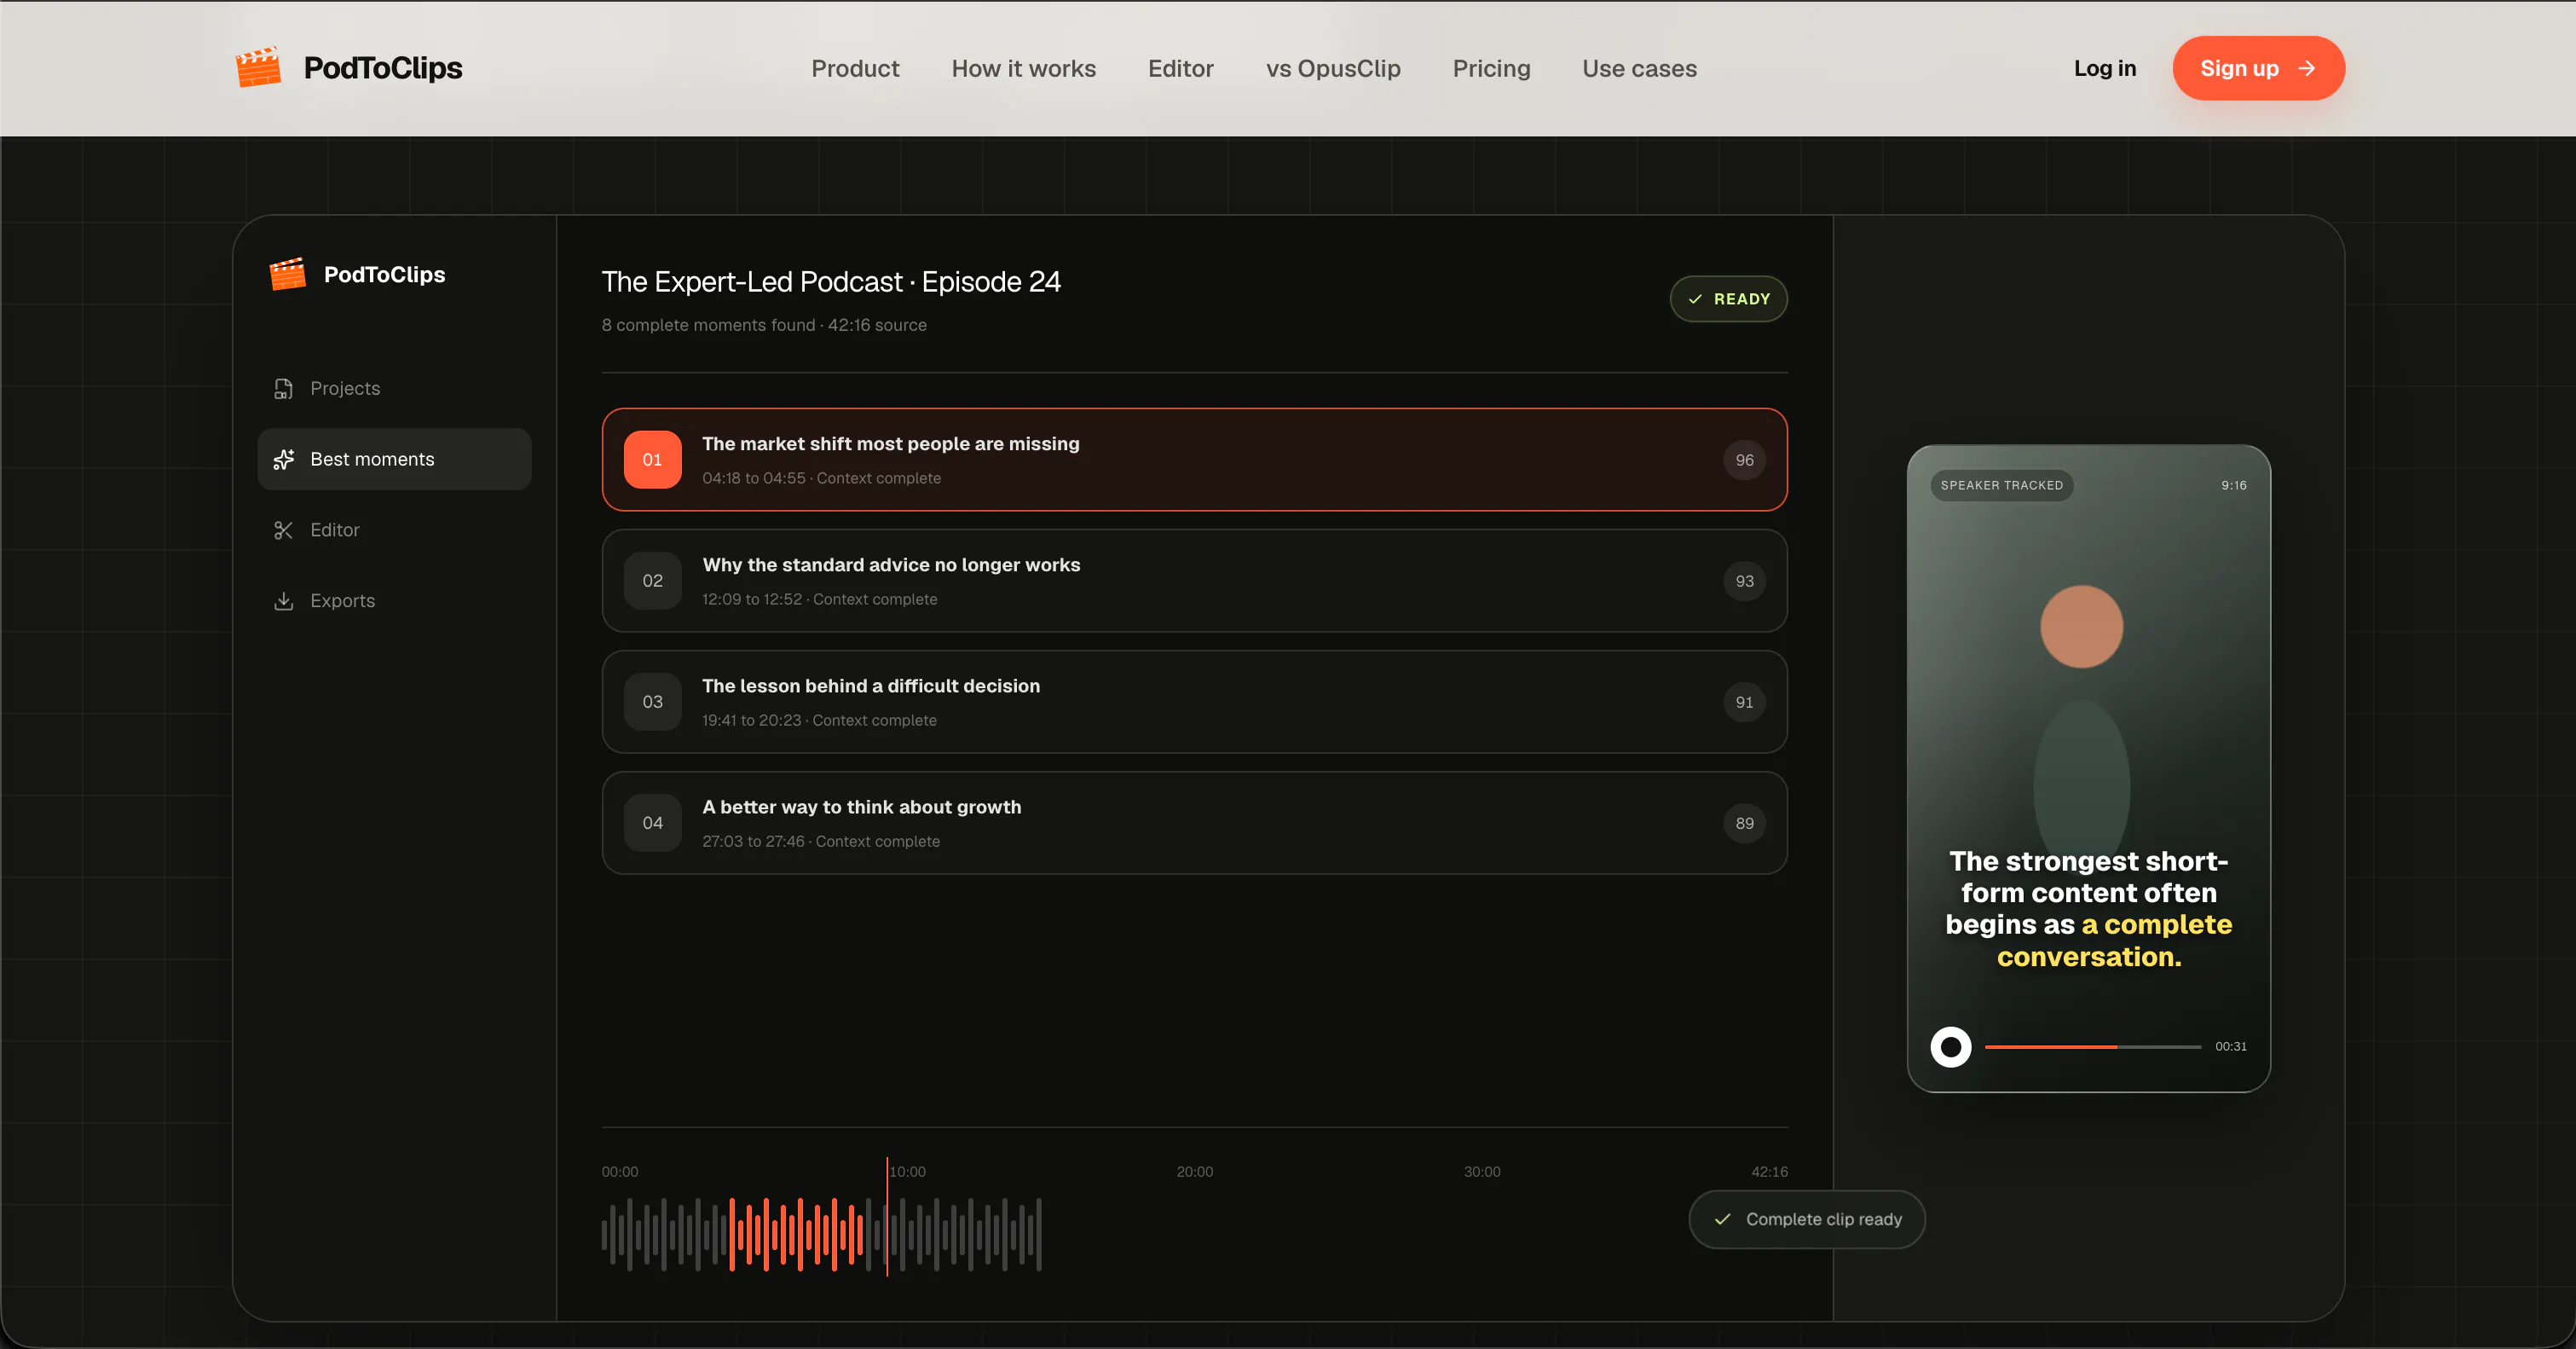This screenshot has width=2576, height=1349.
Task: Click the PodToClips clapperboard logo in header
Action: click(x=258, y=68)
